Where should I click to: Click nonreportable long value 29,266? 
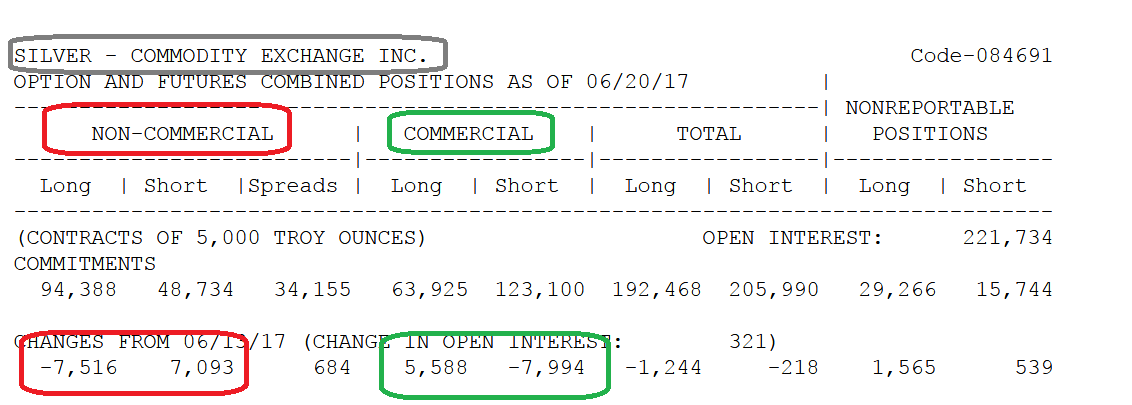click(x=897, y=290)
